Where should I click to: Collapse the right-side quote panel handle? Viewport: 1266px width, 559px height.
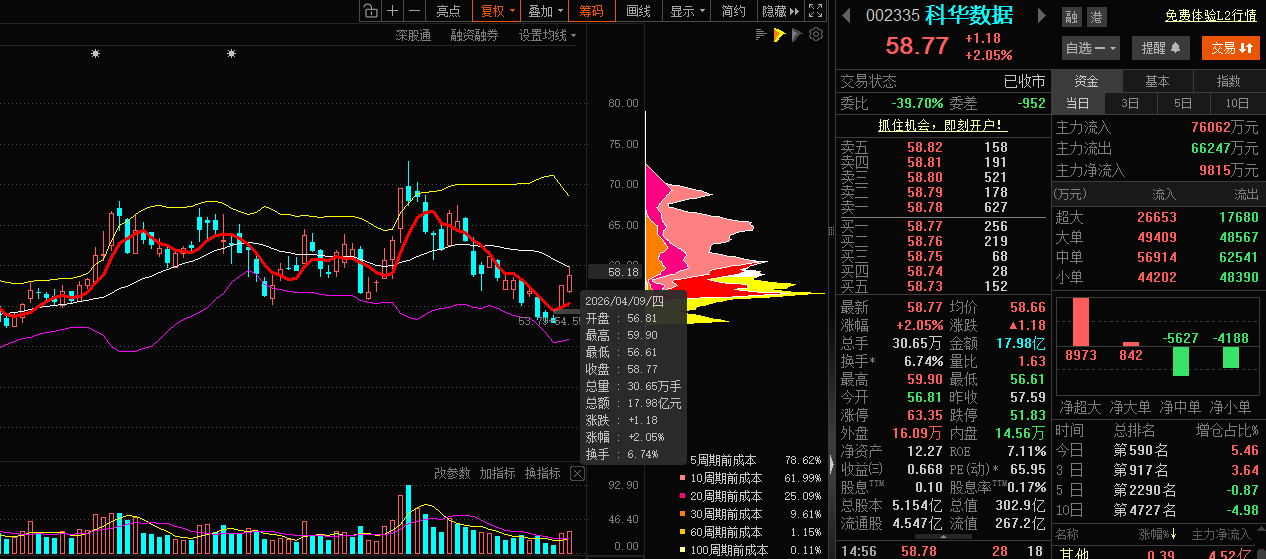pos(831,464)
